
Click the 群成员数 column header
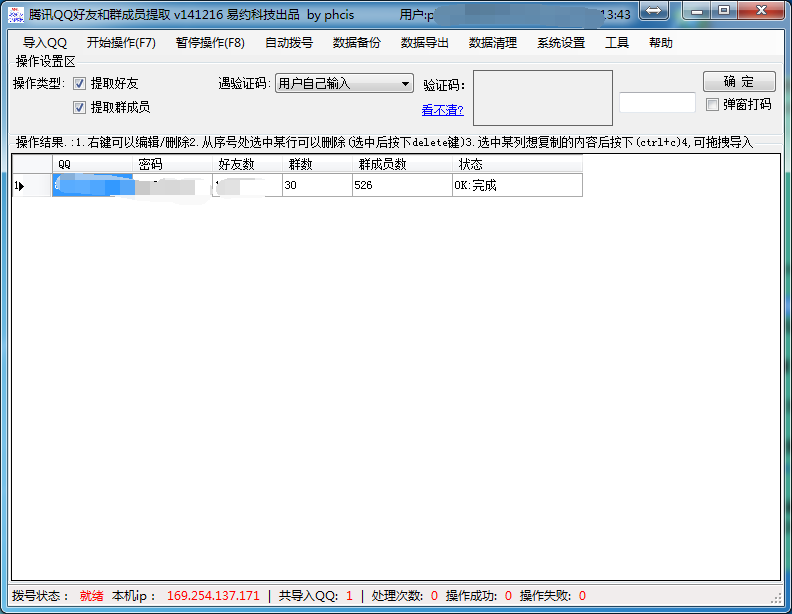click(x=403, y=164)
